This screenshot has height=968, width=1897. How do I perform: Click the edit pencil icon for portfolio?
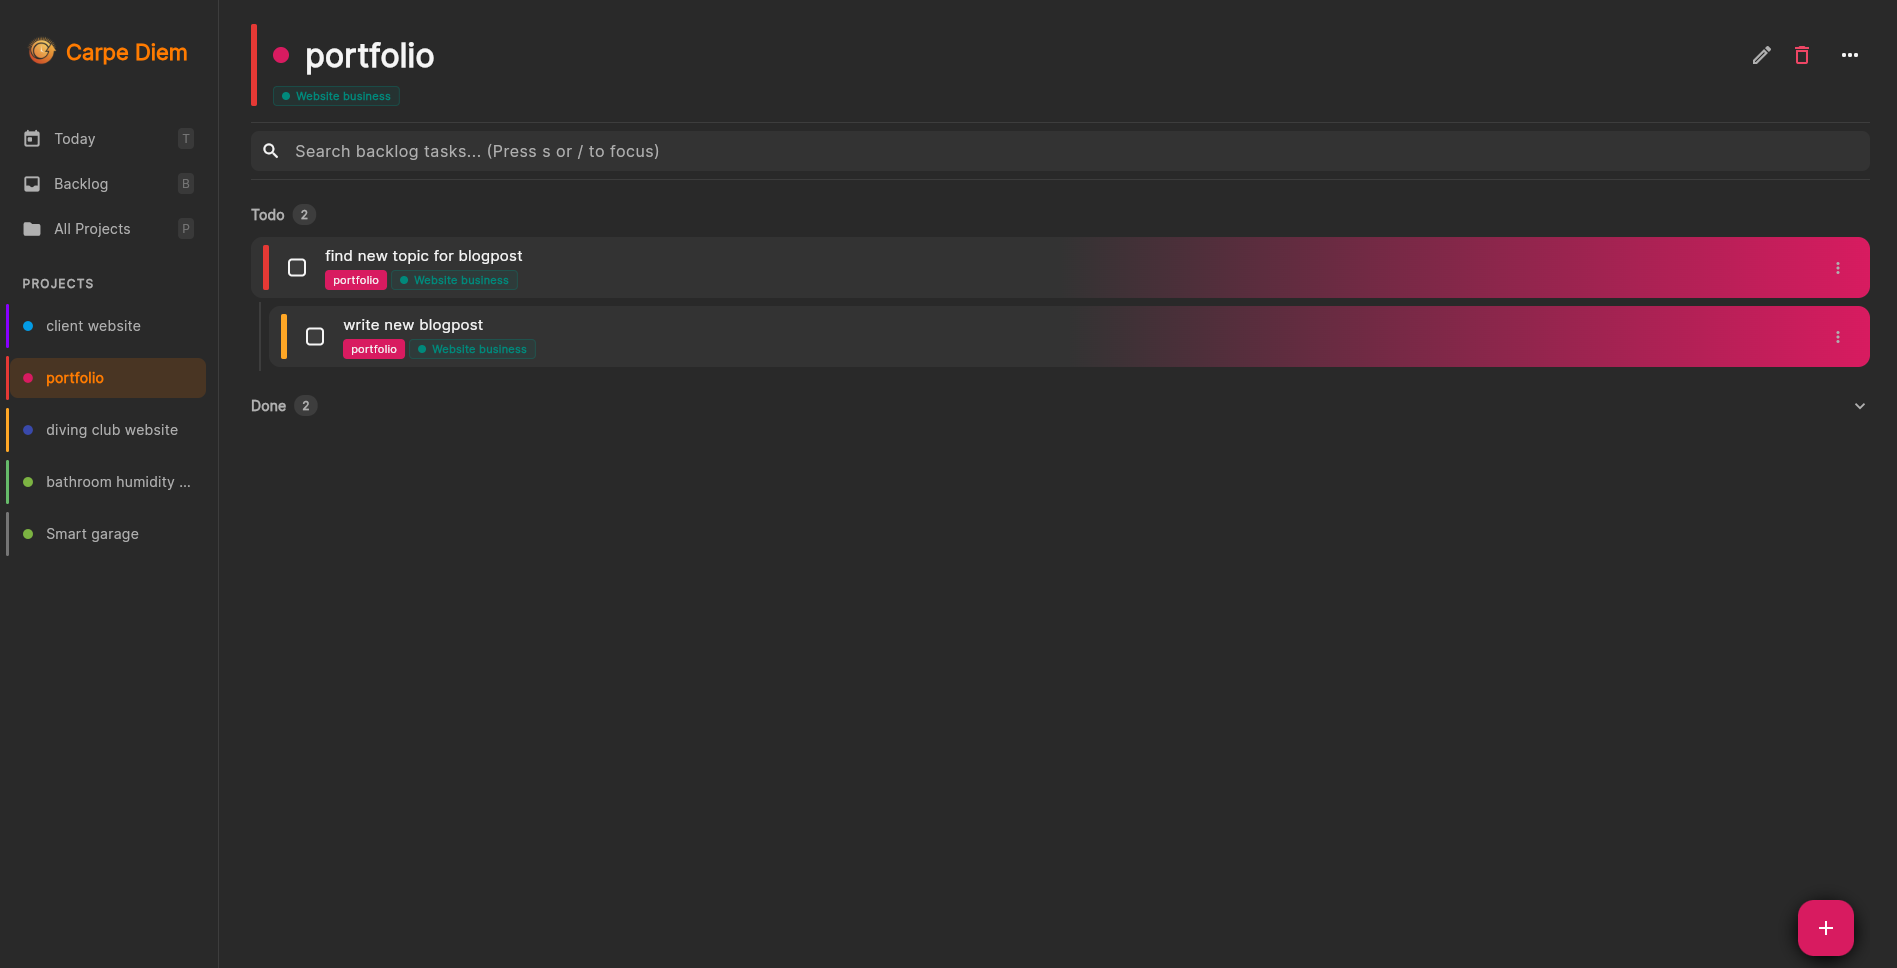tap(1761, 55)
